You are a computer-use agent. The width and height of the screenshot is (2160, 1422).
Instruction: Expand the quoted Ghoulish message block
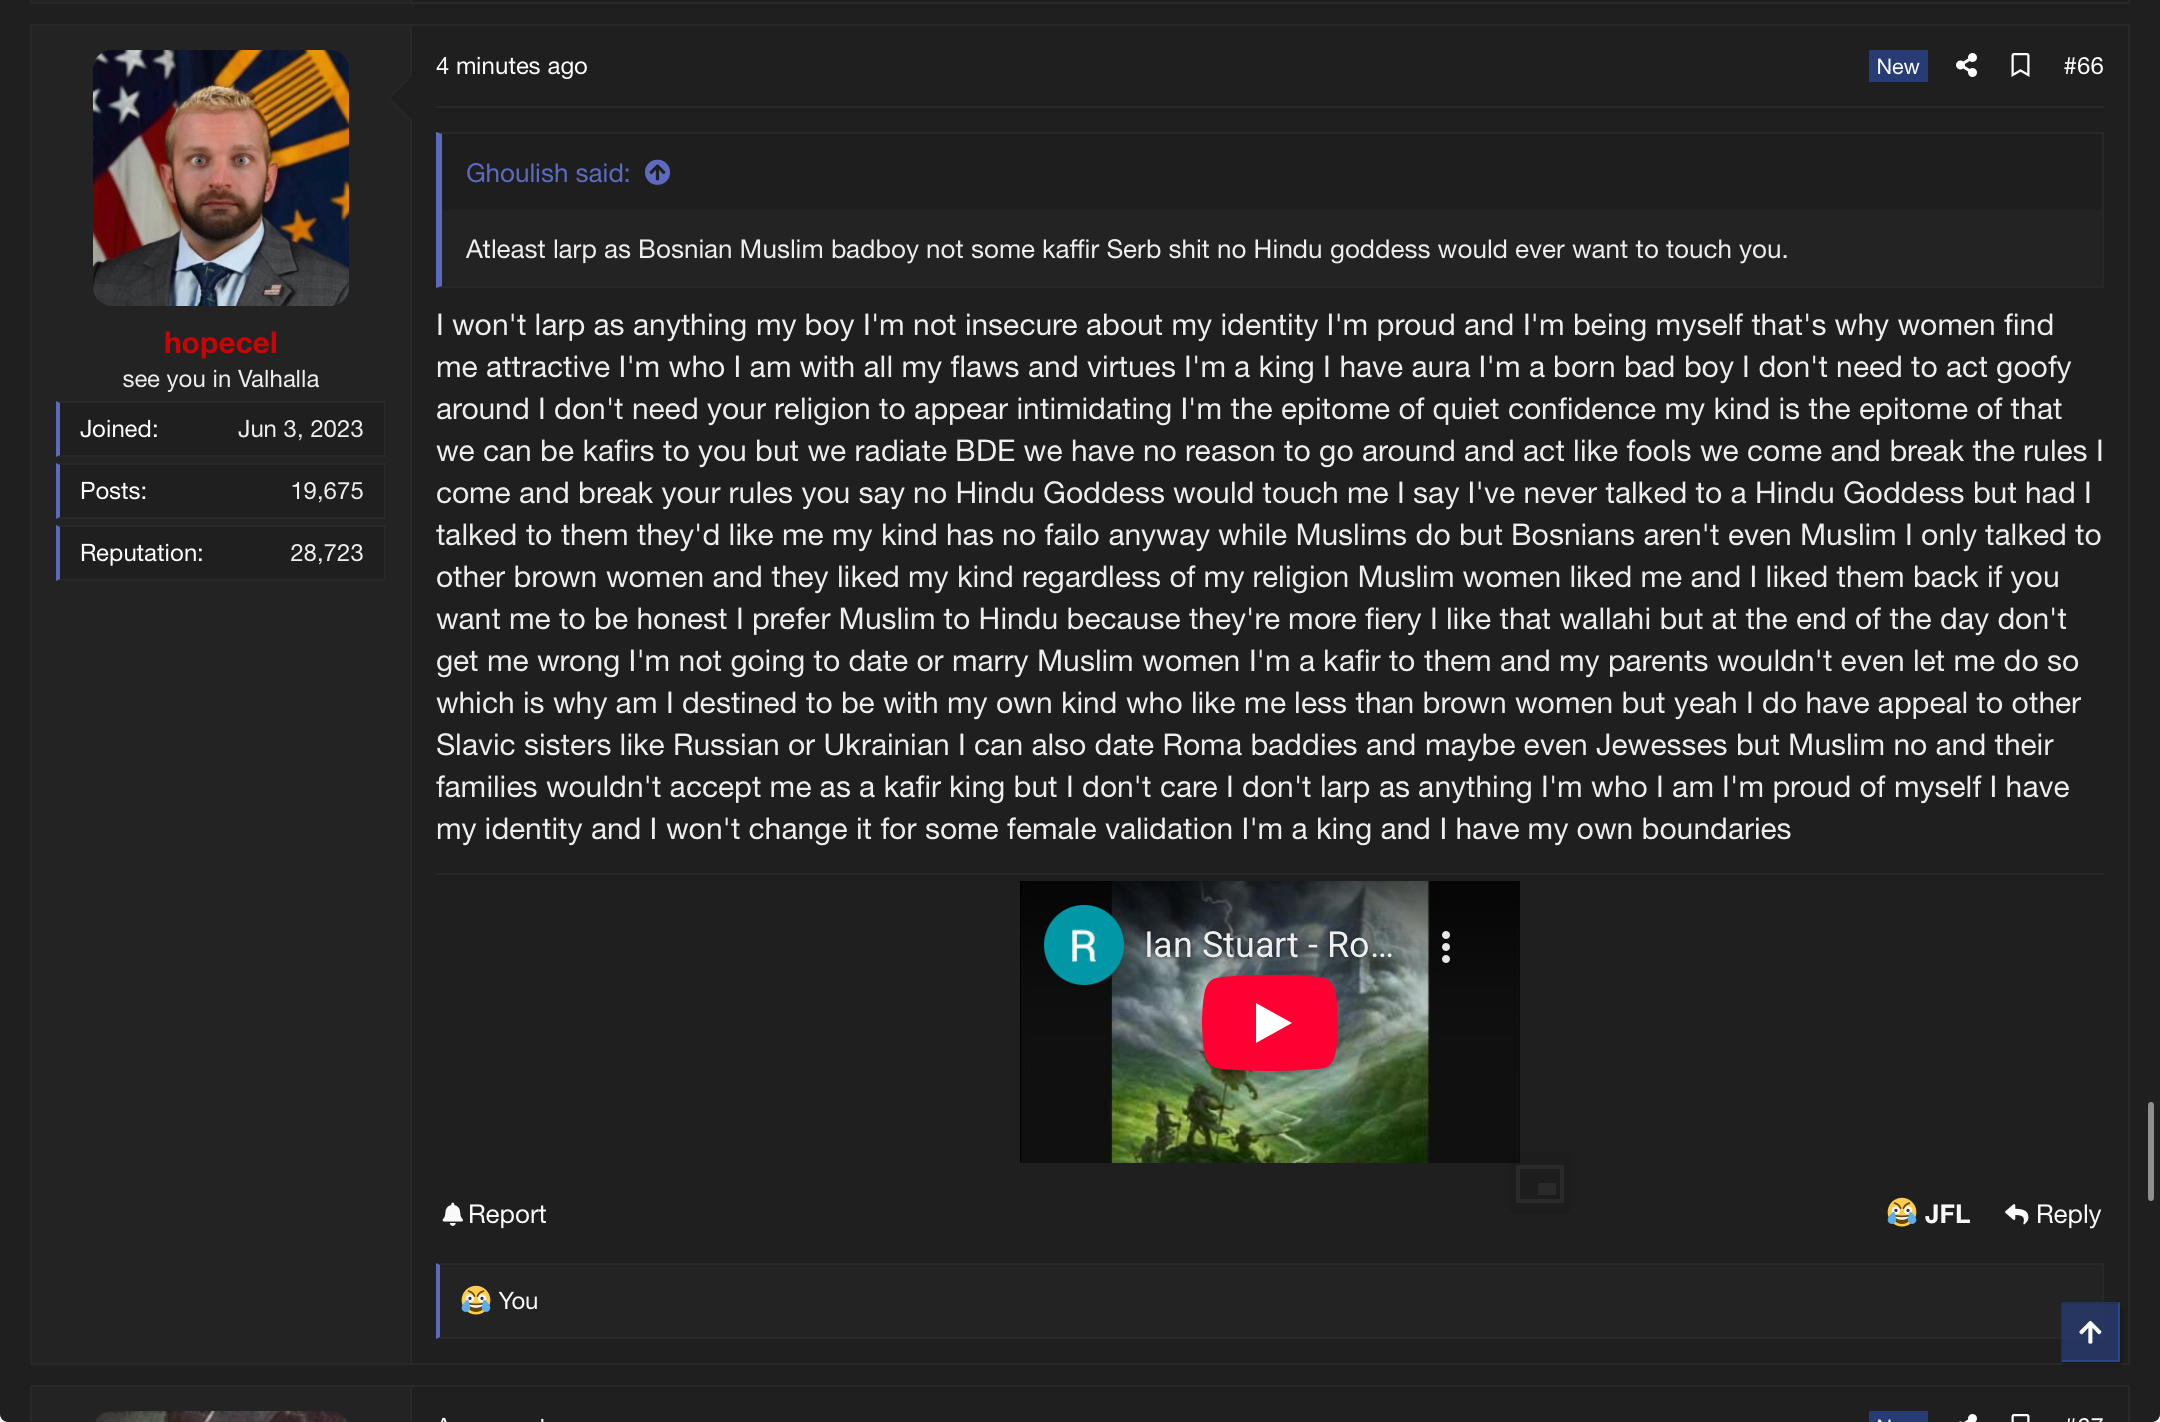(1126, 249)
